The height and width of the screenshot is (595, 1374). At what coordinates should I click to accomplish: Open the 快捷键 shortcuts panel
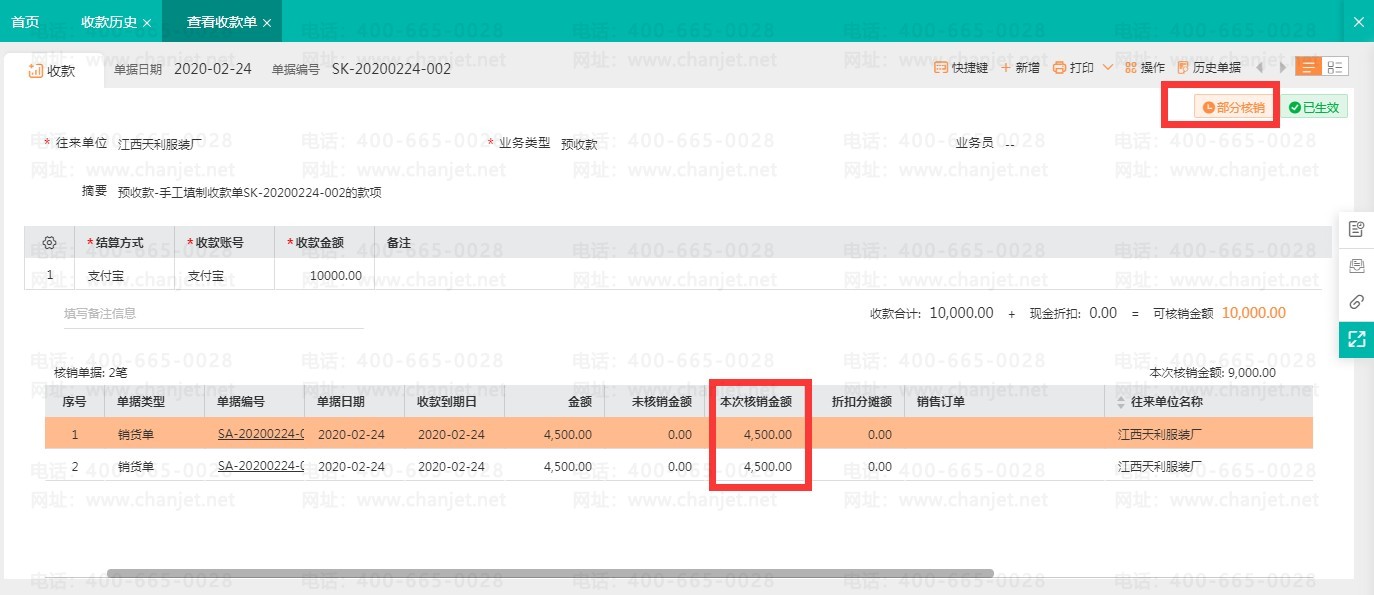[x=960, y=68]
